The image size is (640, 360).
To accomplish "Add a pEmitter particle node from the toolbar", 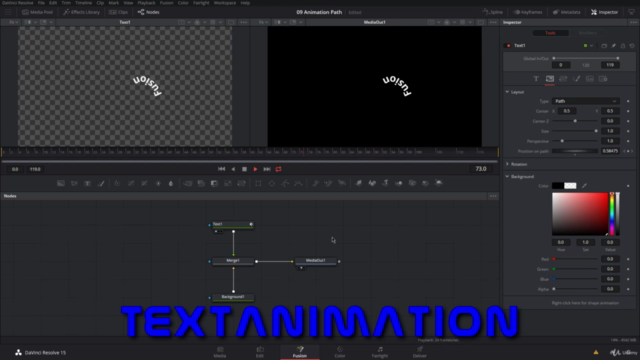I will [315, 183].
